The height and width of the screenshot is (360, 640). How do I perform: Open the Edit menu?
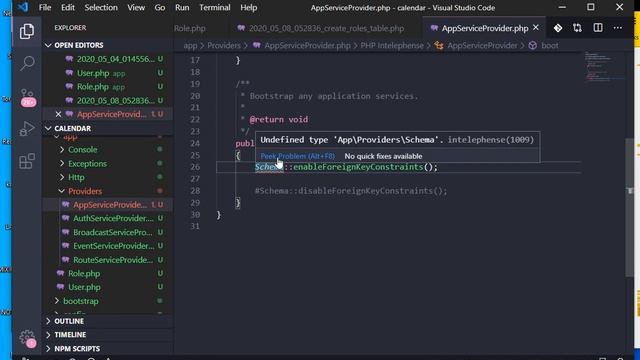tap(68, 7)
